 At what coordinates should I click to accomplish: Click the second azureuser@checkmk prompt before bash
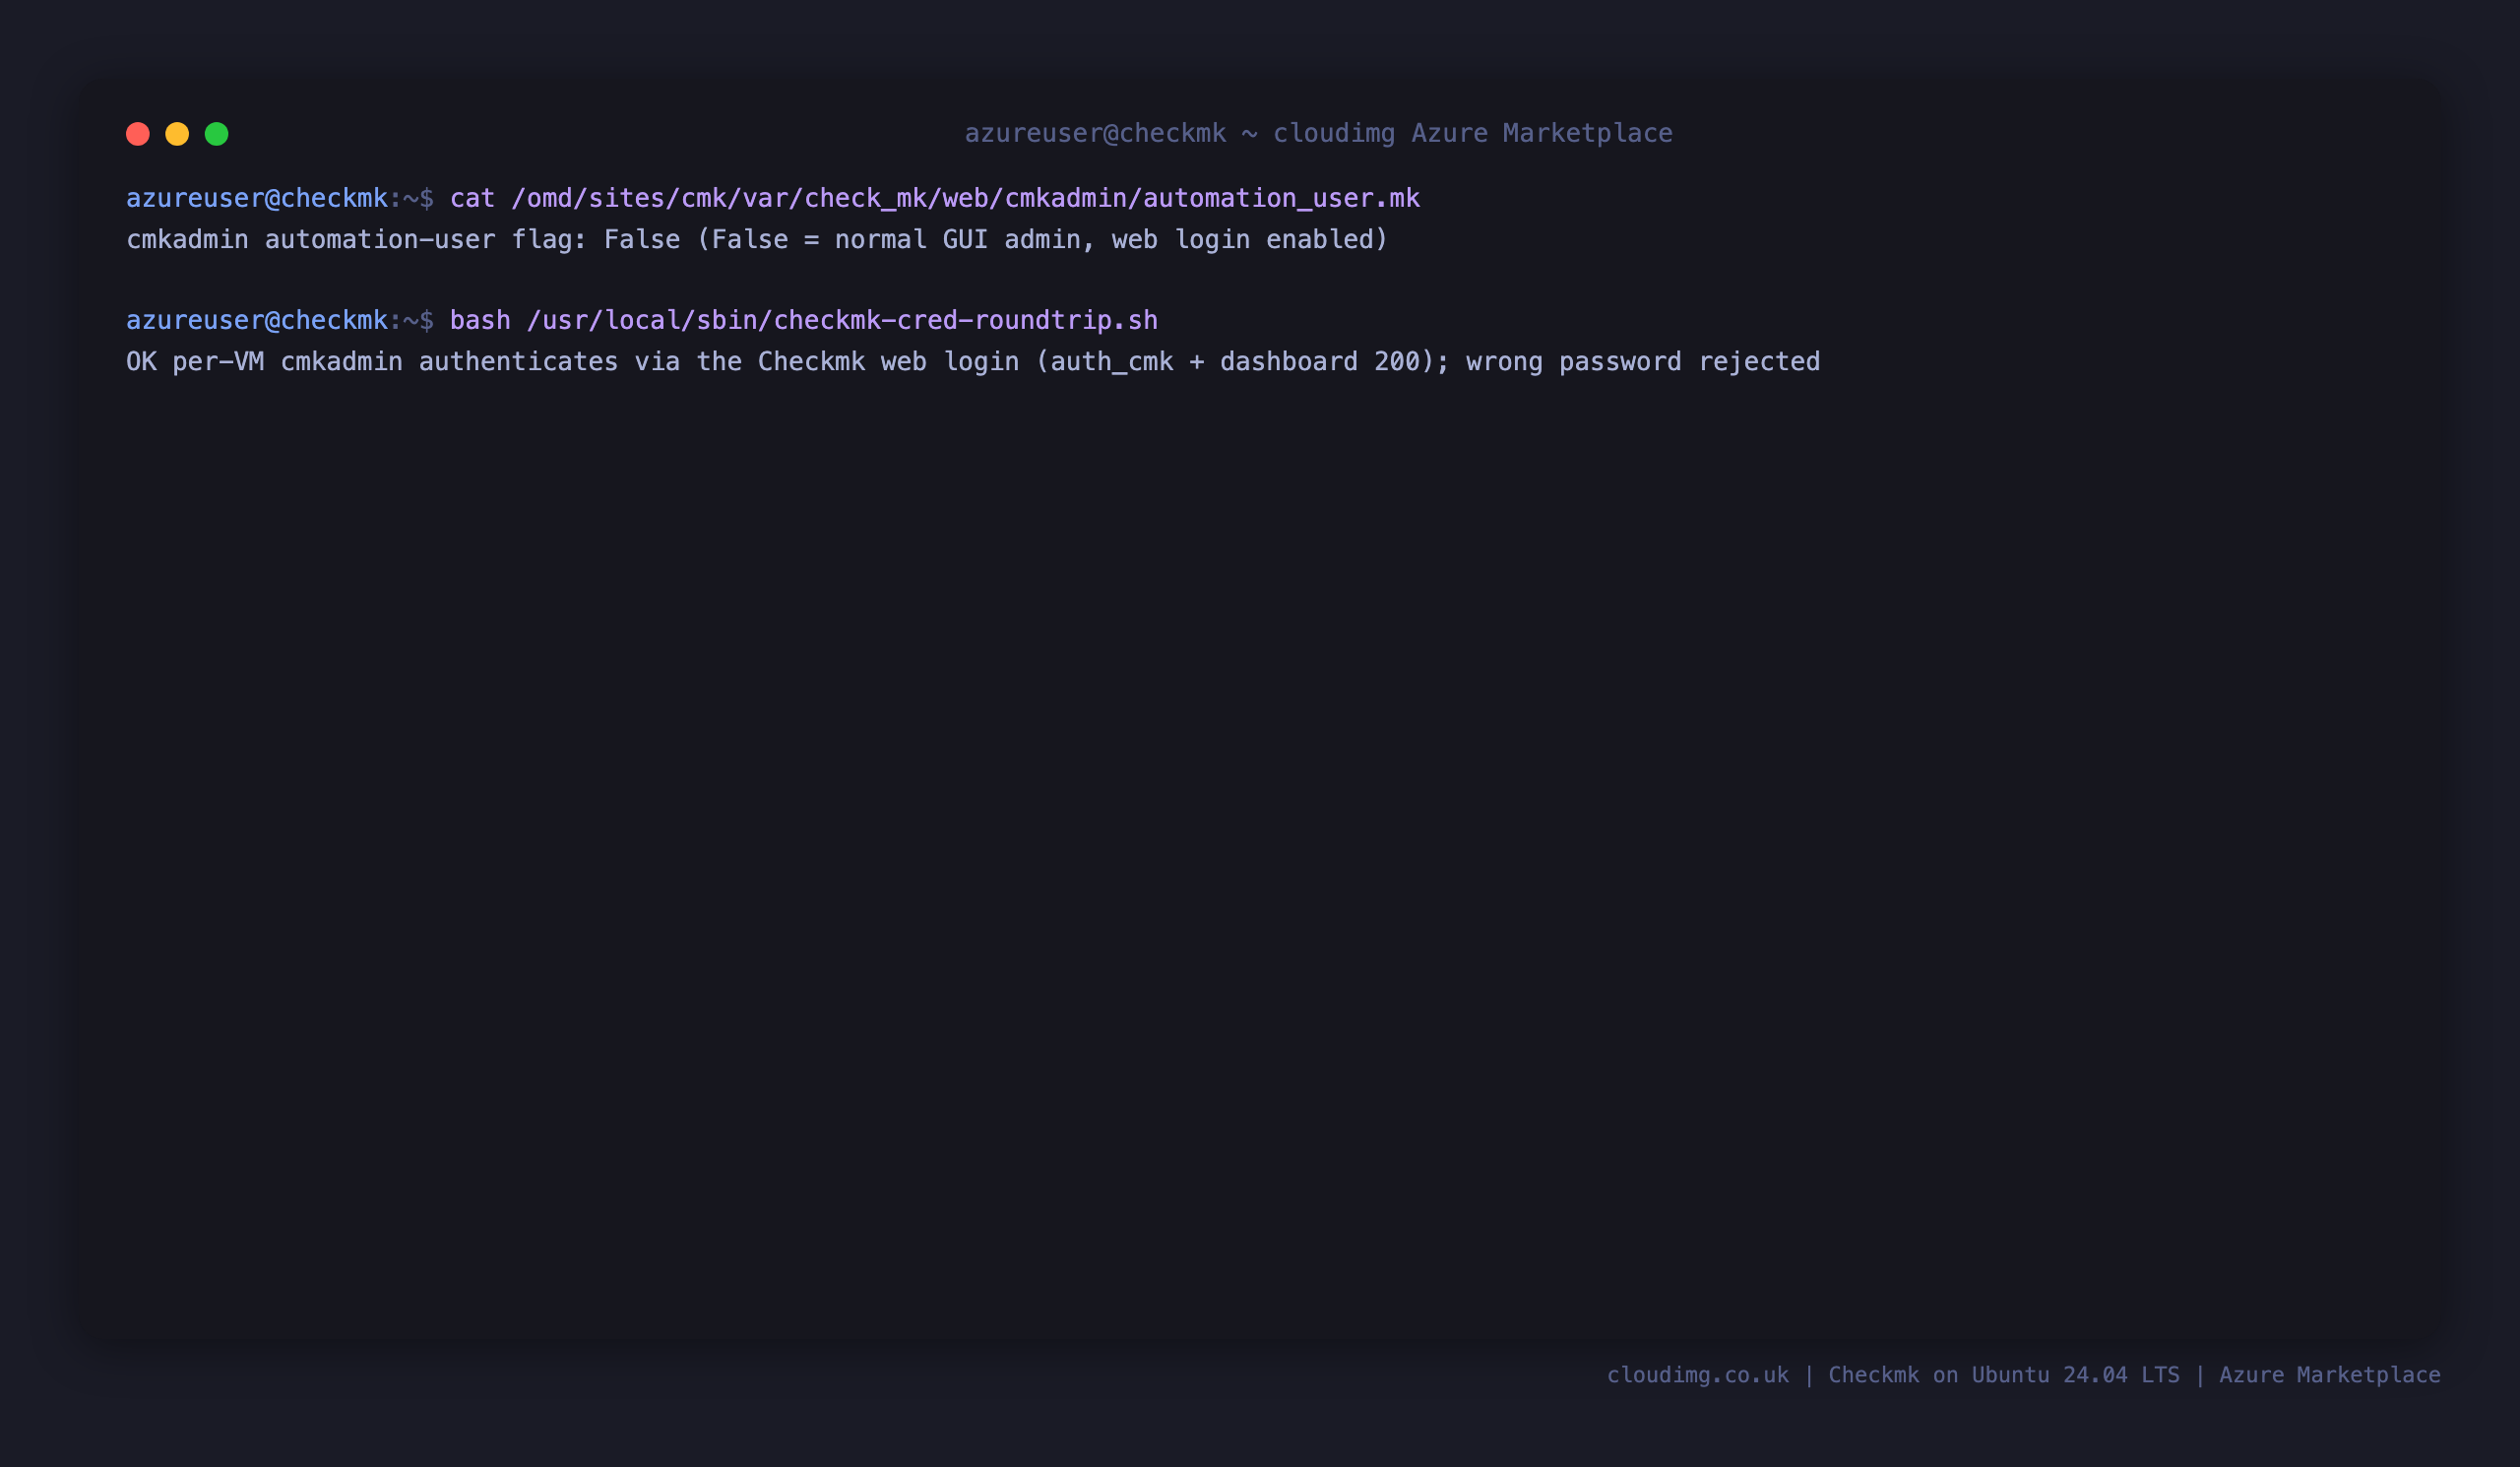pyautogui.click(x=280, y=321)
